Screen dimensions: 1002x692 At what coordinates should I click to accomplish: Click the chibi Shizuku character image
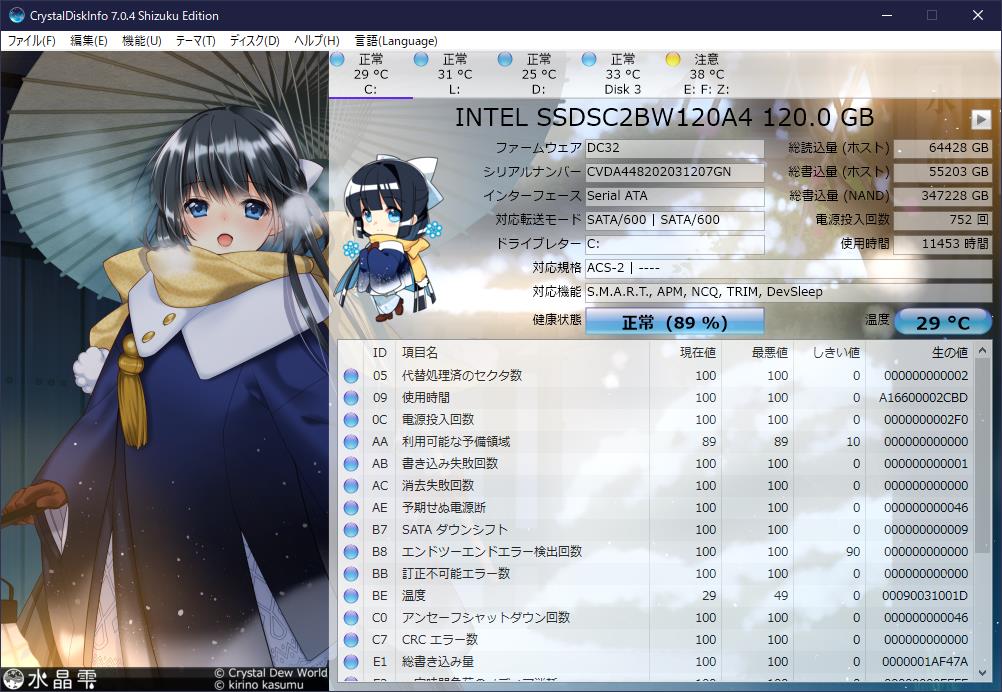pyautogui.click(x=391, y=237)
